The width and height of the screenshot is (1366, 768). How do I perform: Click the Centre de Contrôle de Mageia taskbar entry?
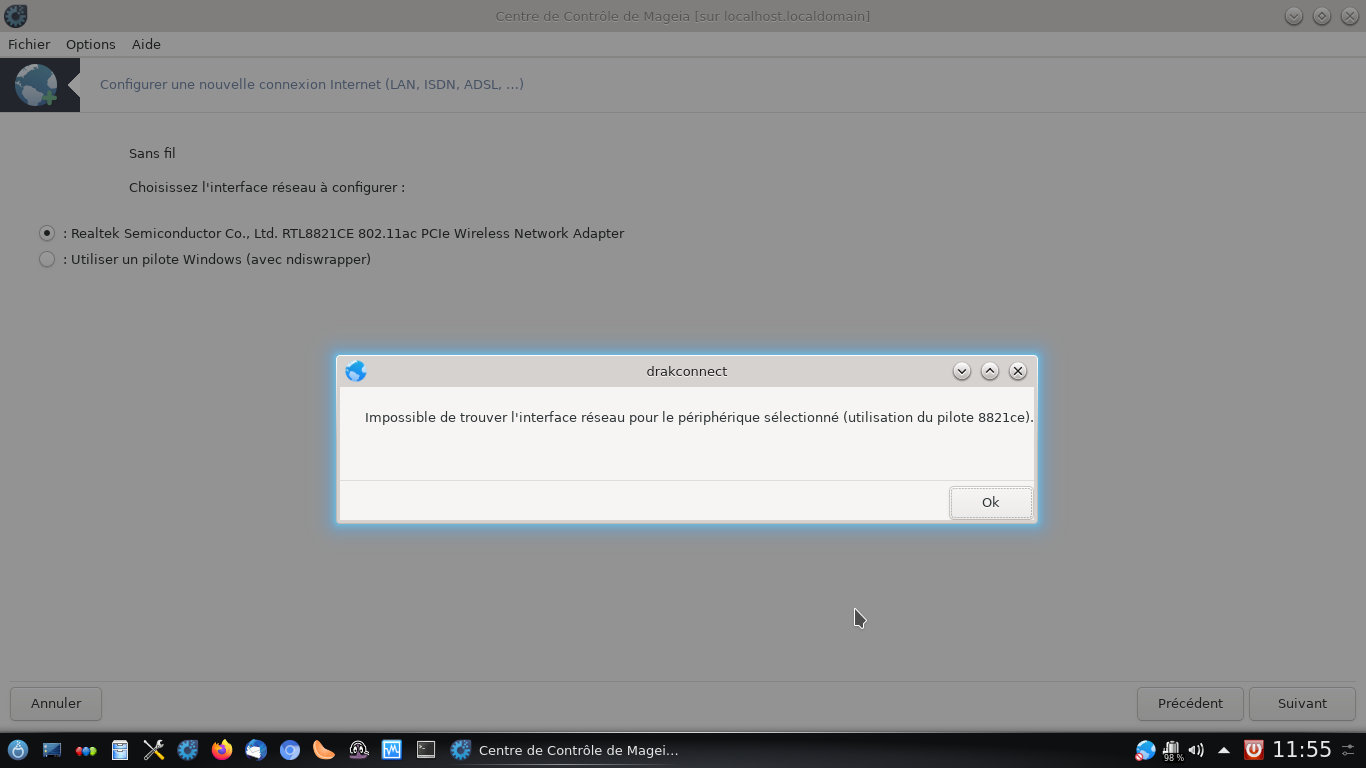tap(565, 750)
